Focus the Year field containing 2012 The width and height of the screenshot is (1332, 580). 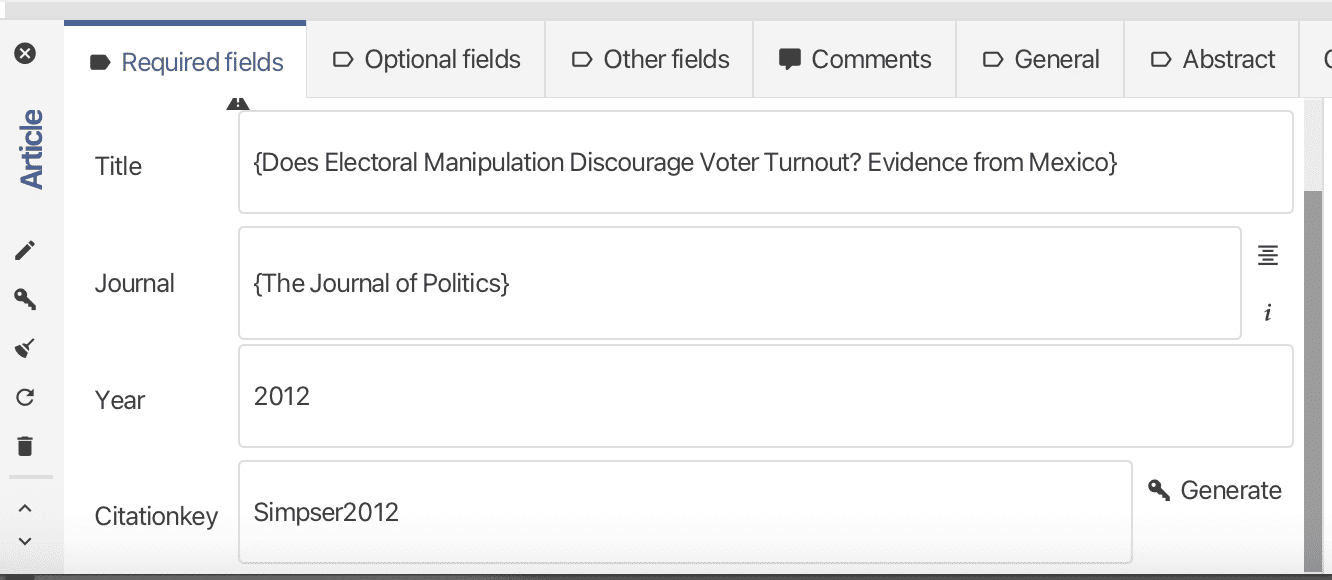765,396
